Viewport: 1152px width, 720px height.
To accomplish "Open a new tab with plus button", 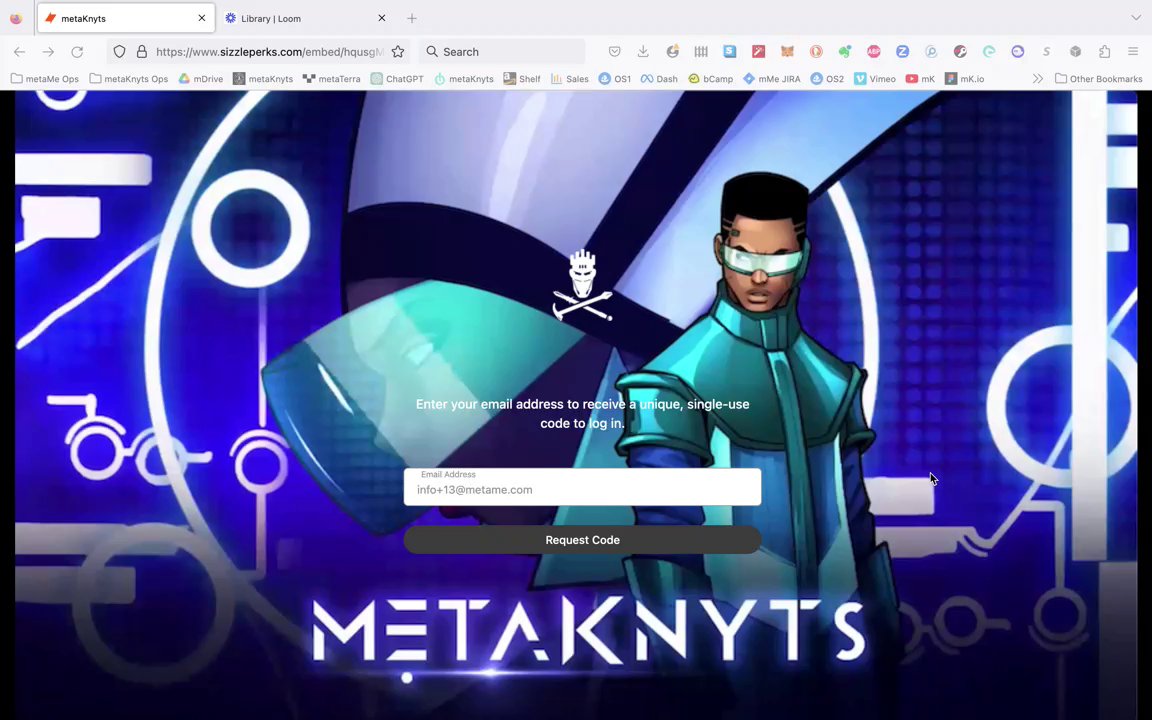I will coord(412,18).
